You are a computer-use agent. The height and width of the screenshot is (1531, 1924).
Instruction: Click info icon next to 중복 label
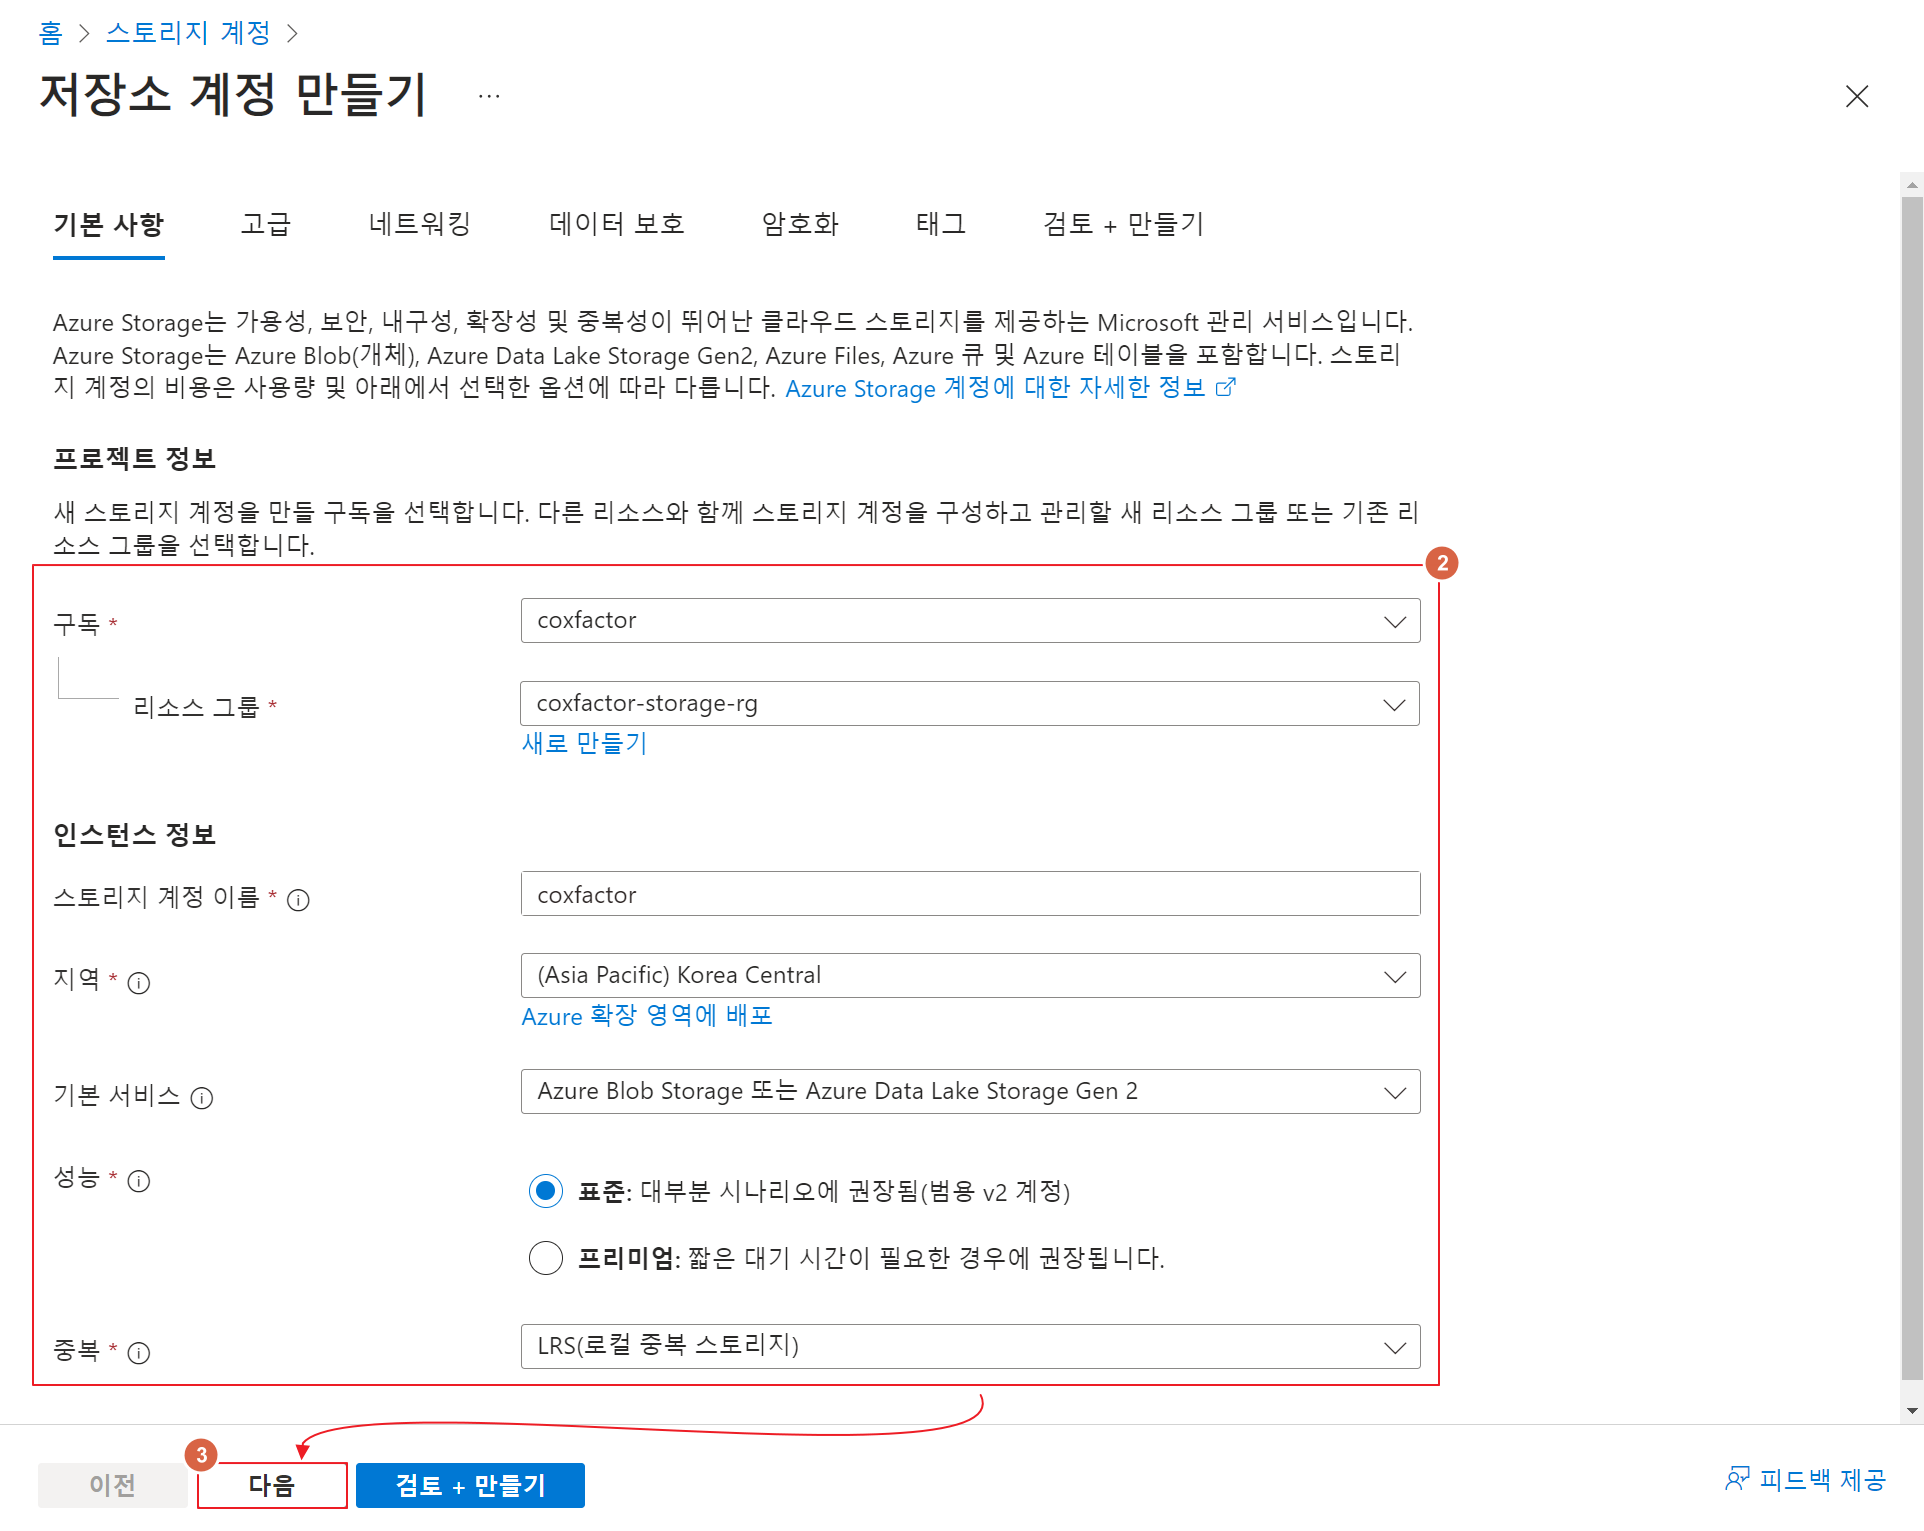tap(139, 1353)
